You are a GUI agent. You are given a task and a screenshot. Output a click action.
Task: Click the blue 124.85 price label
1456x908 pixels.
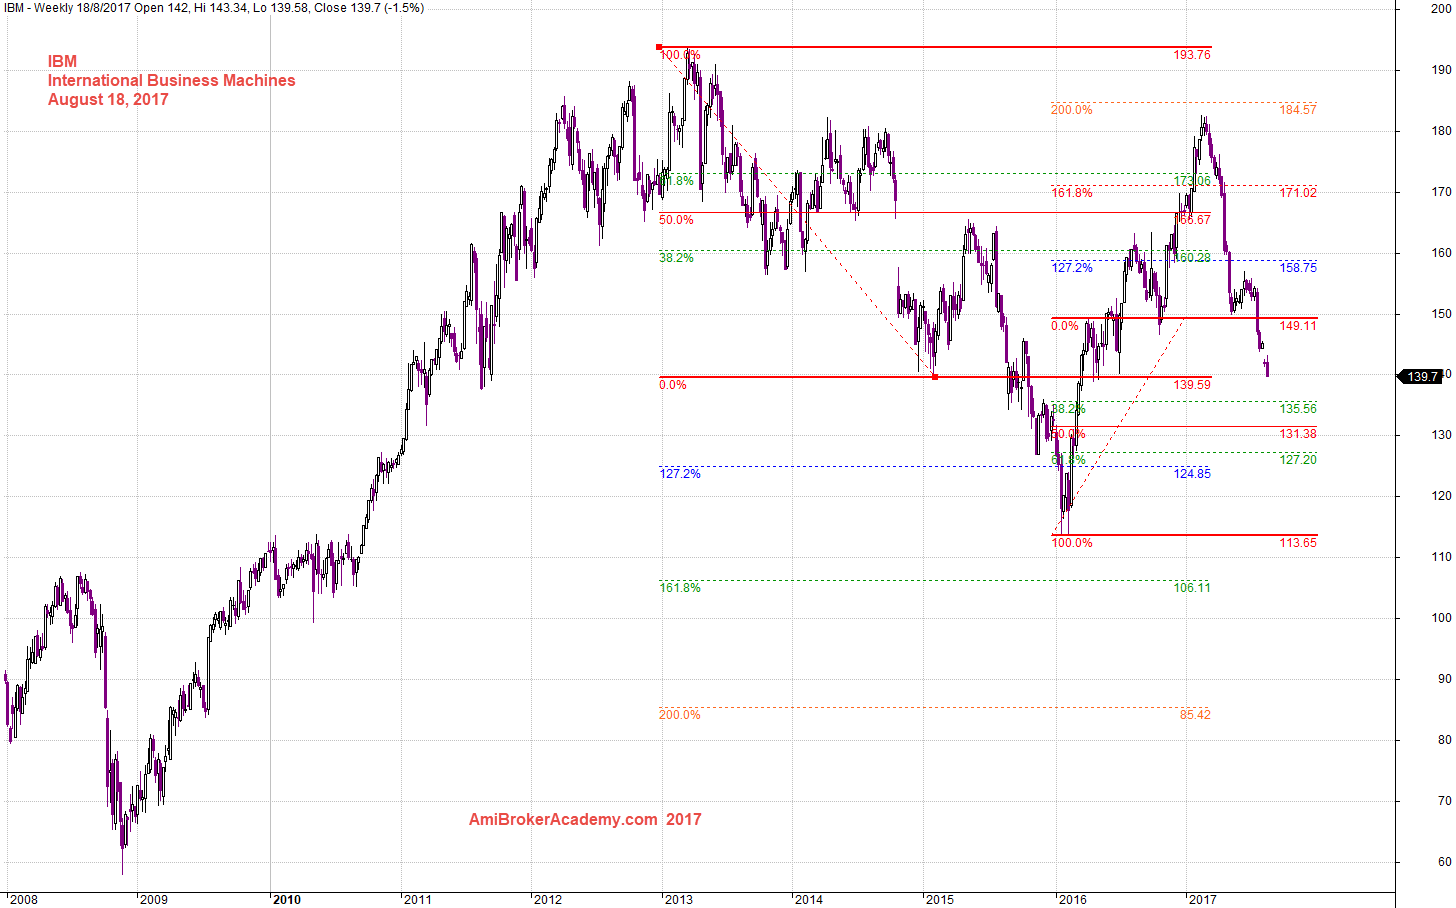pyautogui.click(x=1192, y=474)
